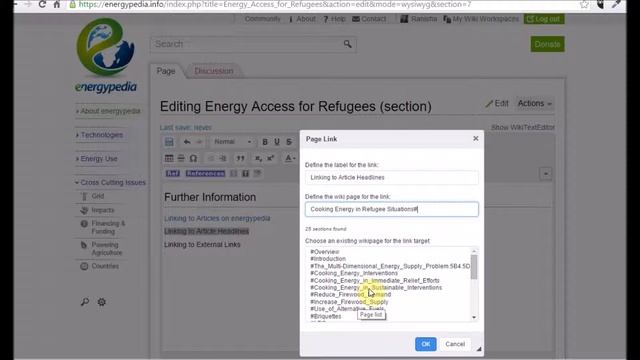Focus the wiki page link input
The width and height of the screenshot is (640, 360).
[391, 209]
